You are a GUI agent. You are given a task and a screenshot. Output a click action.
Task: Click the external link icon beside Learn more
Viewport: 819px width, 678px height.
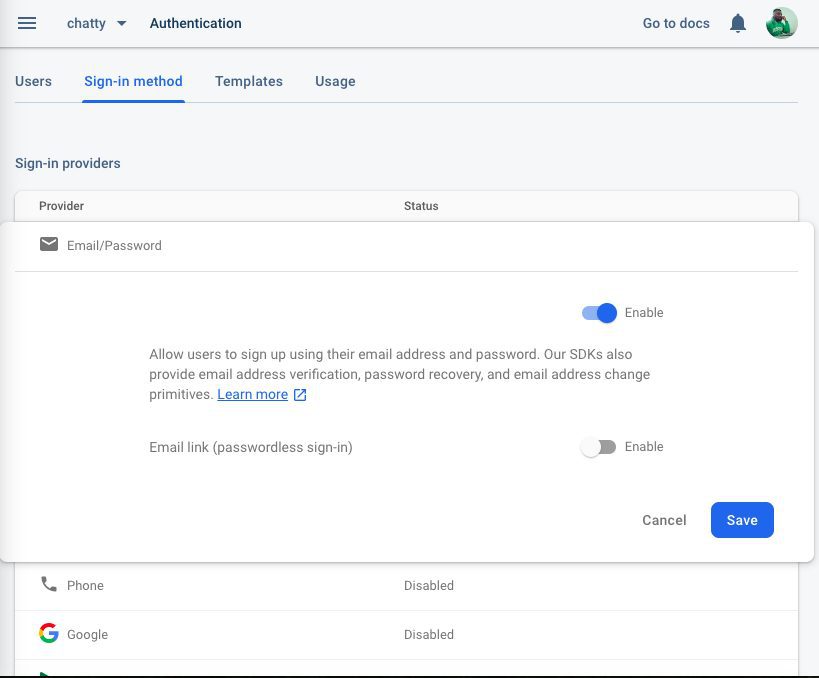pyautogui.click(x=300, y=395)
